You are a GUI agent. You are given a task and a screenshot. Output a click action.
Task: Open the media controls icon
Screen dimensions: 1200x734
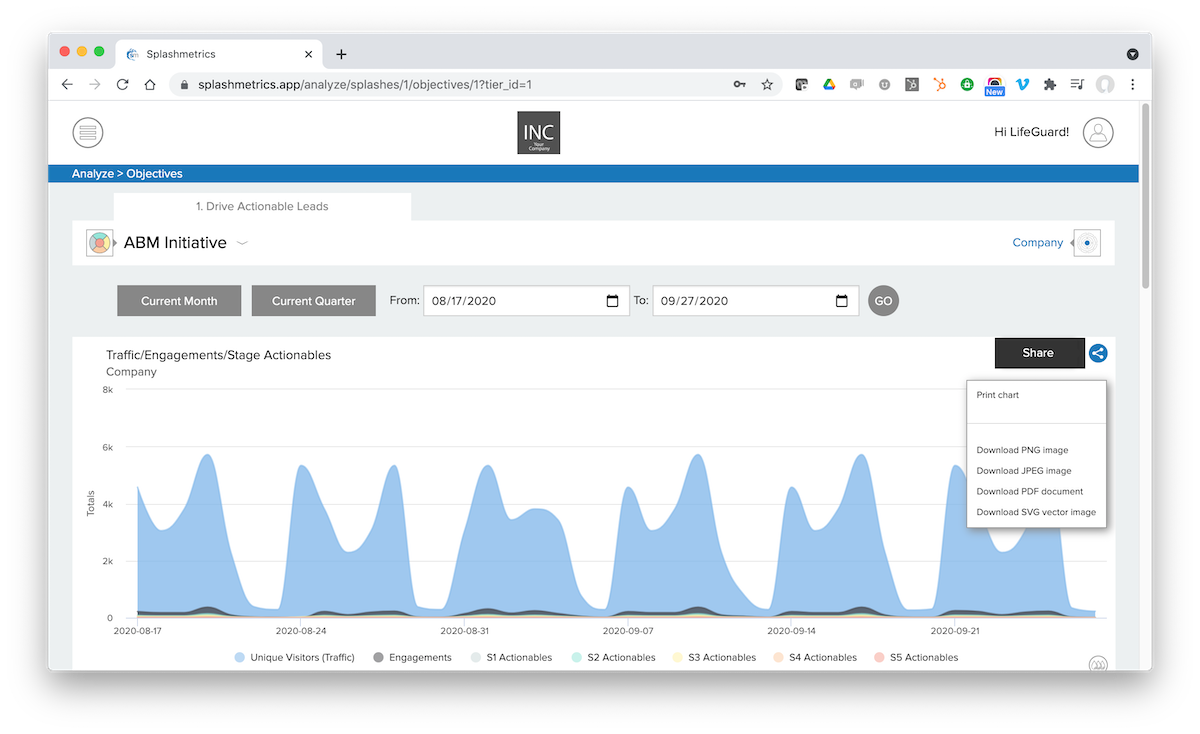pyautogui.click(x=1077, y=85)
